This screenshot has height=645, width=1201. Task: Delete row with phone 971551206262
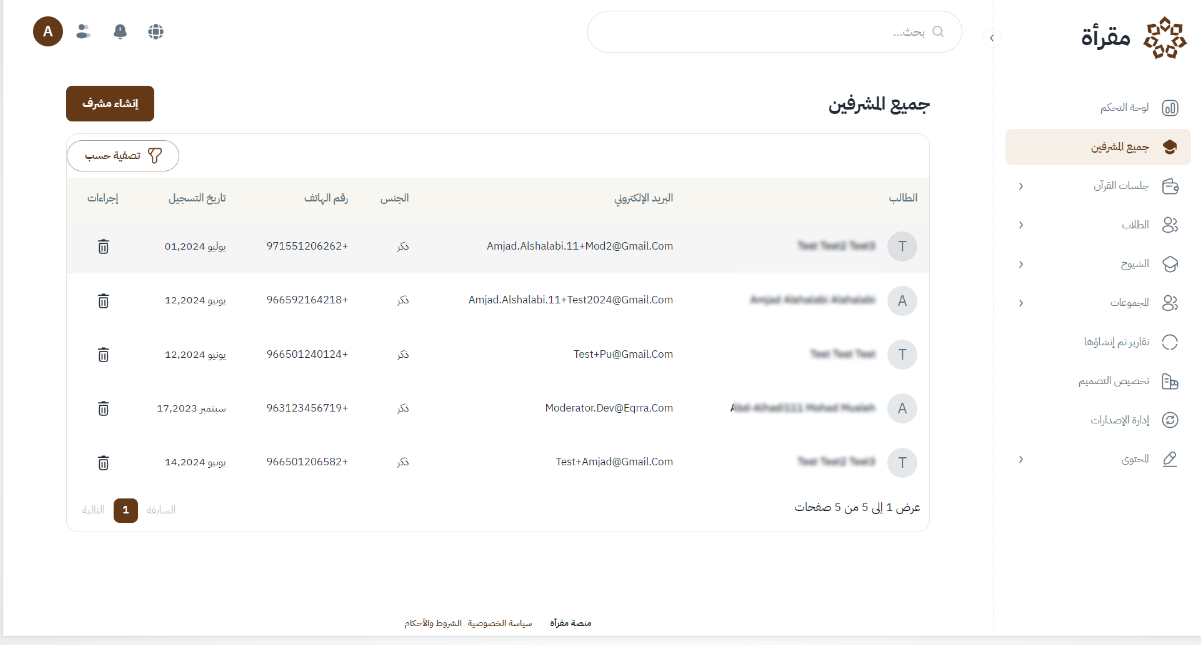coord(103,246)
